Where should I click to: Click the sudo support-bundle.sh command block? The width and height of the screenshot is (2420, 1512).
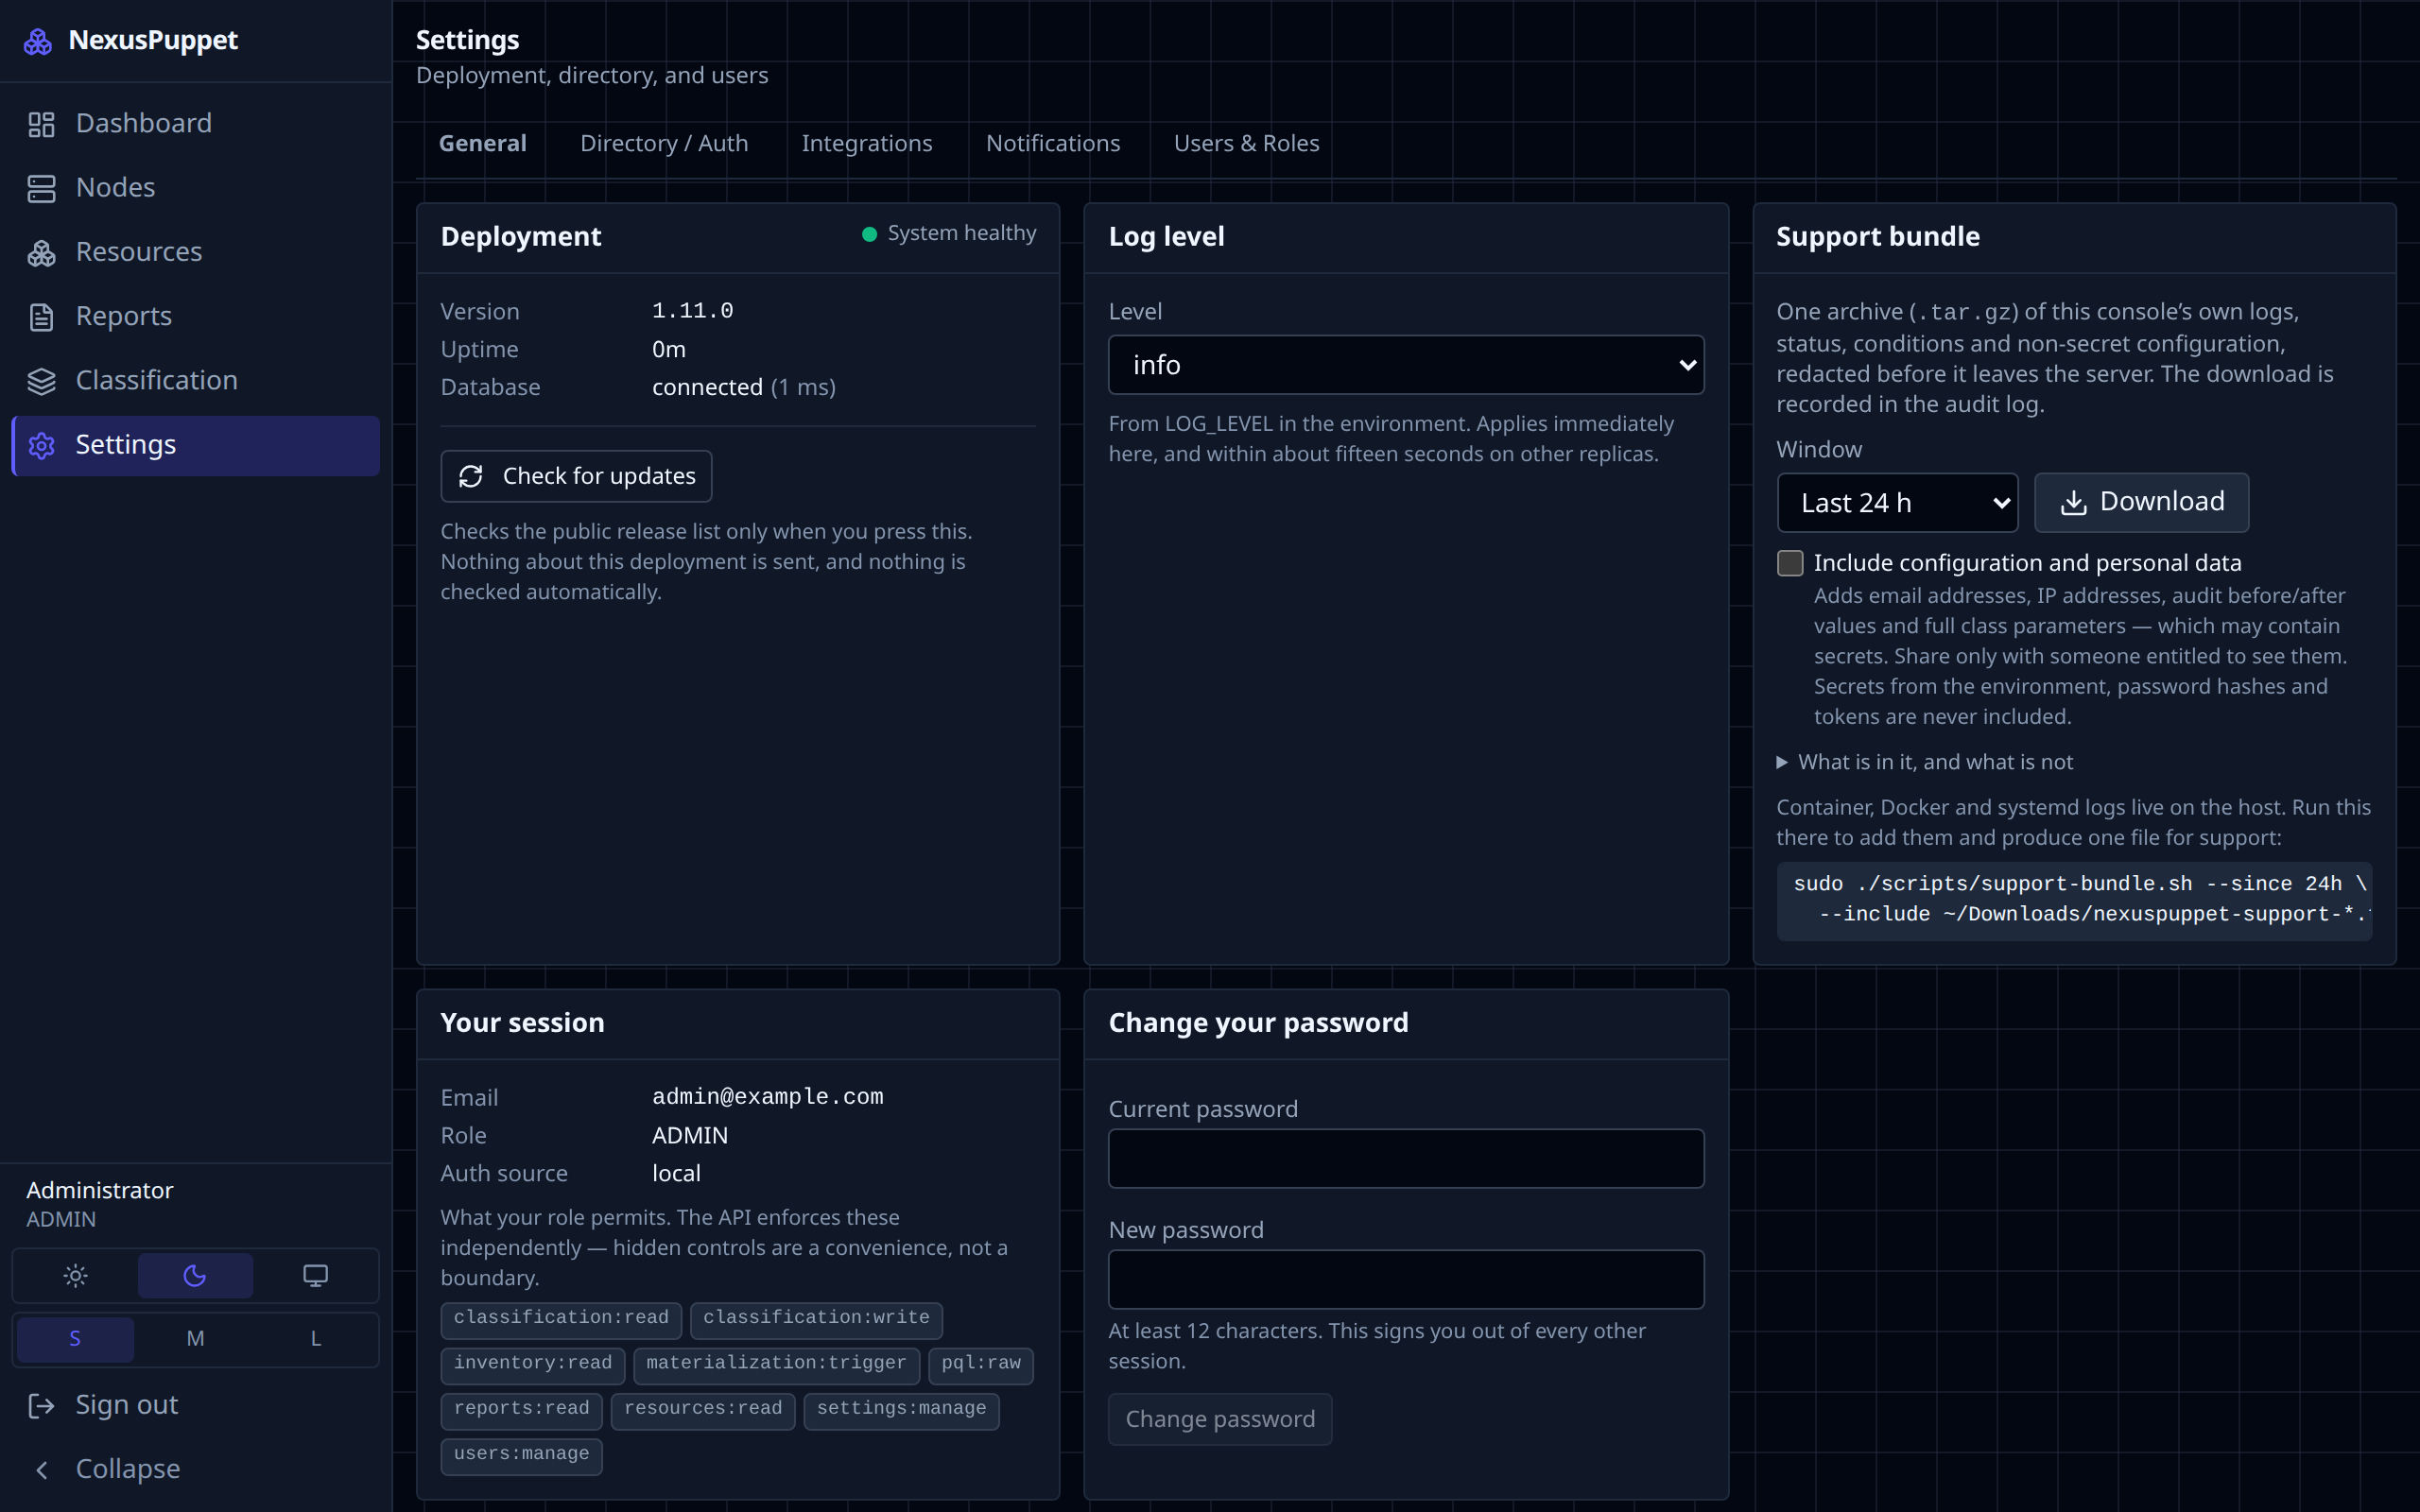[2074, 901]
